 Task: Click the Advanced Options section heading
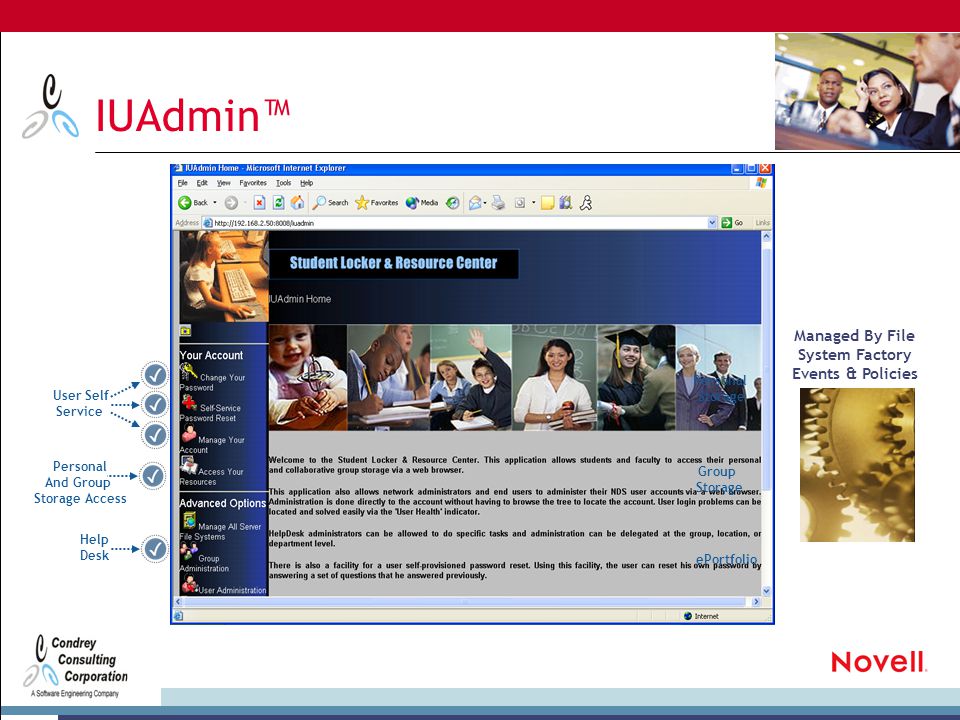click(223, 503)
